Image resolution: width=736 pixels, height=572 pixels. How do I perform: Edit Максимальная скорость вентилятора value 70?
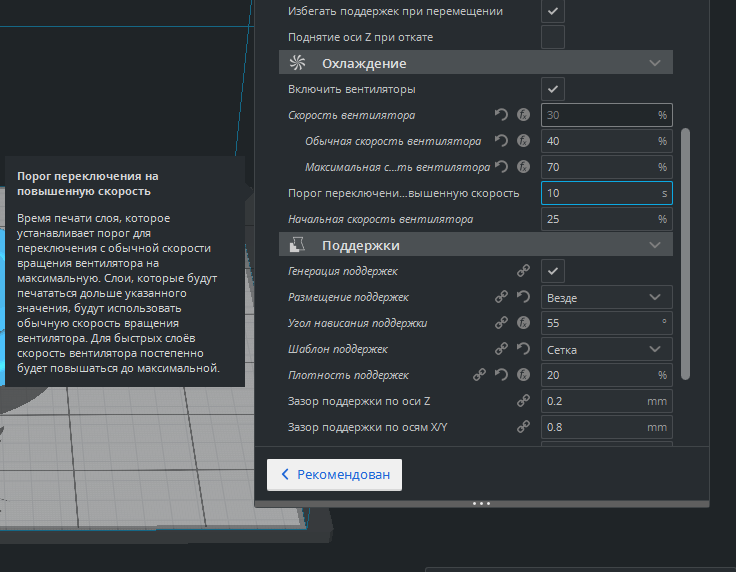tap(606, 167)
